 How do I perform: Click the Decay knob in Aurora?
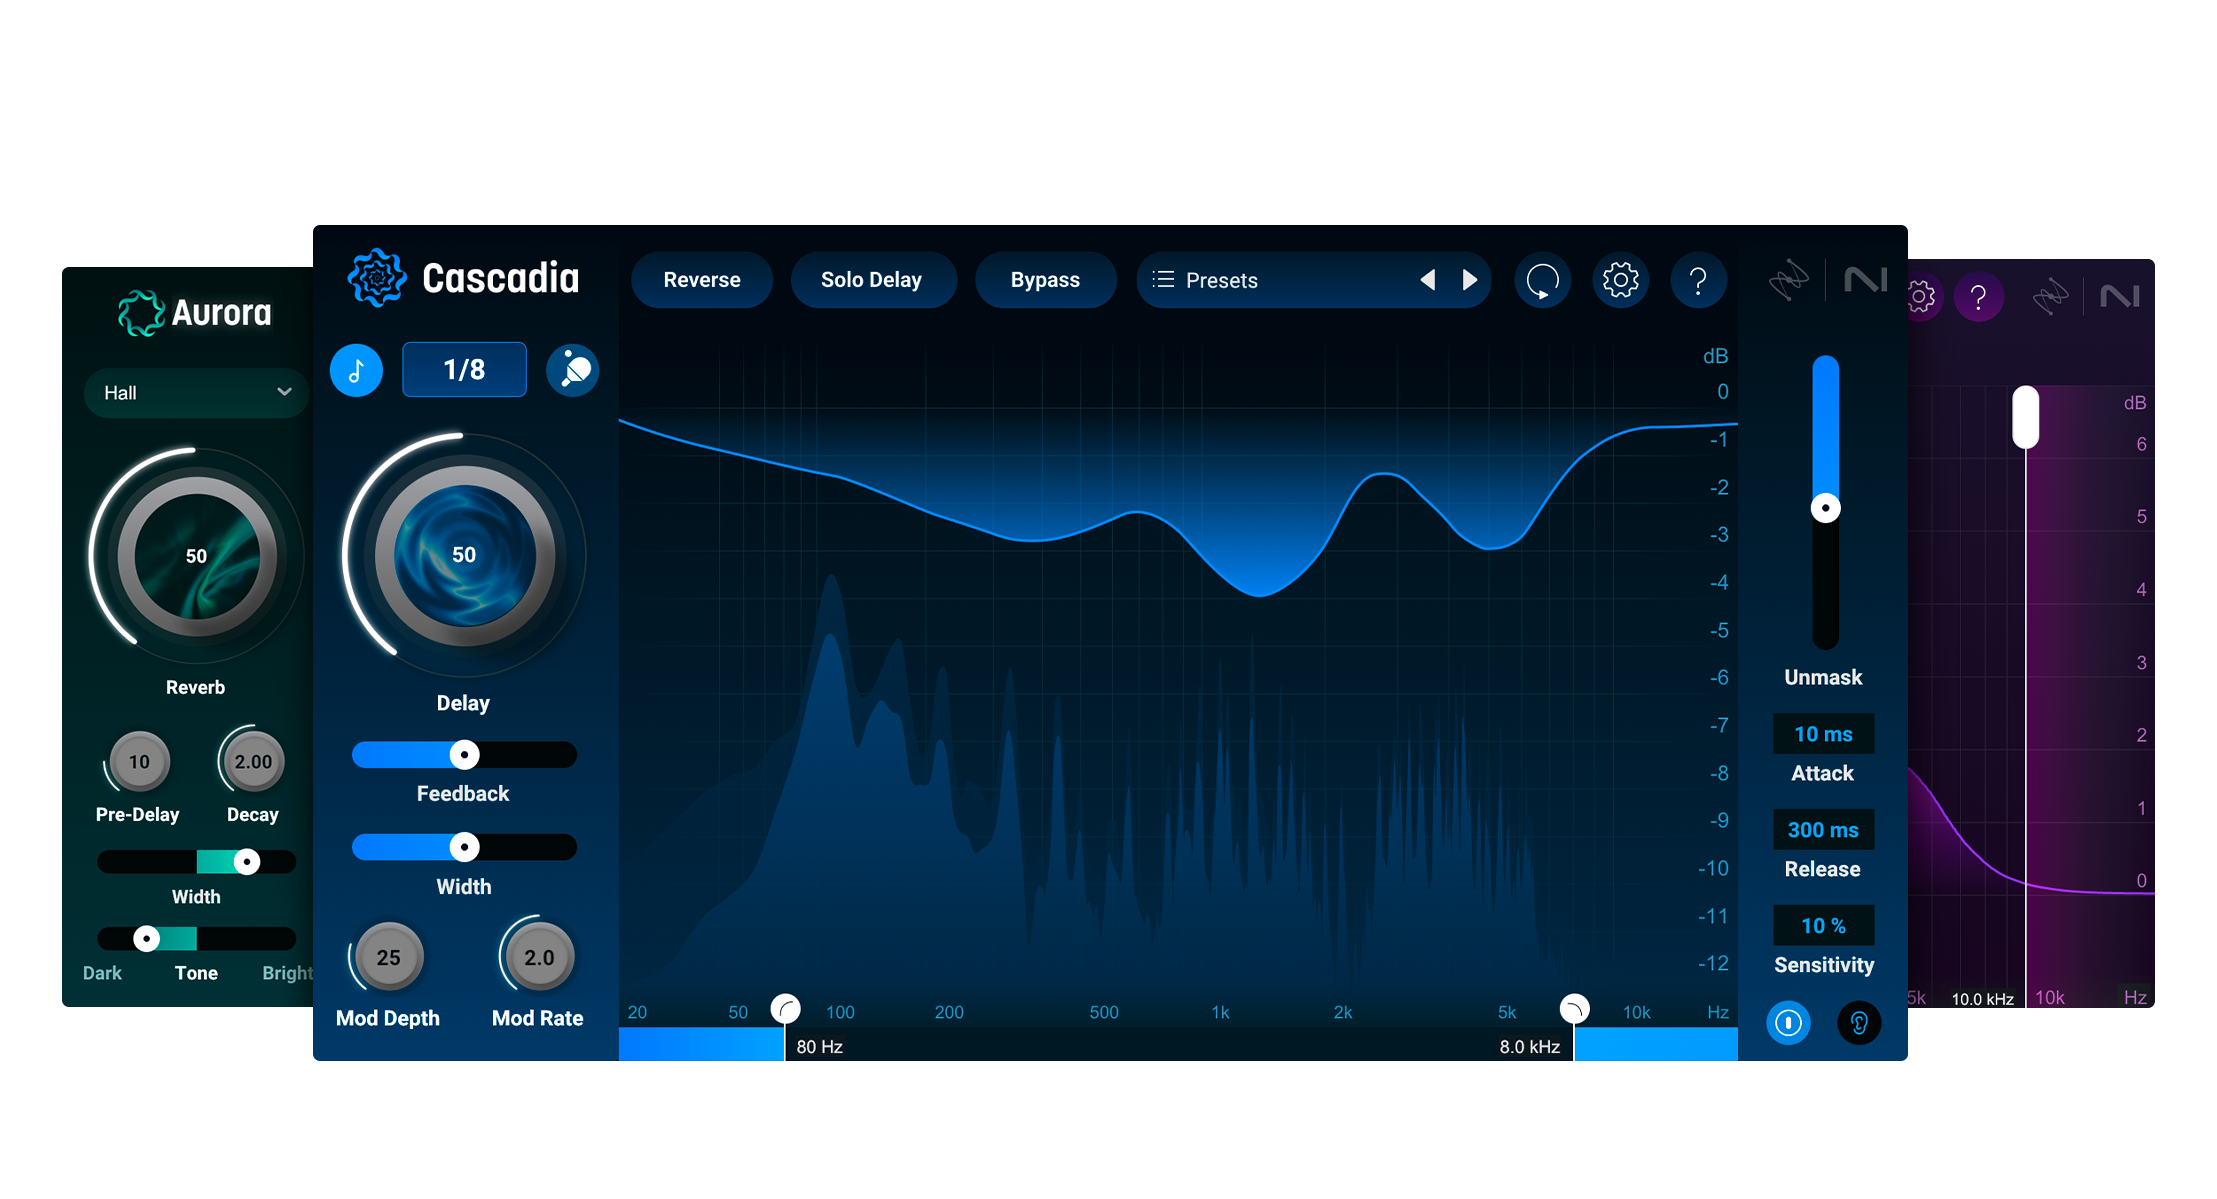[253, 762]
